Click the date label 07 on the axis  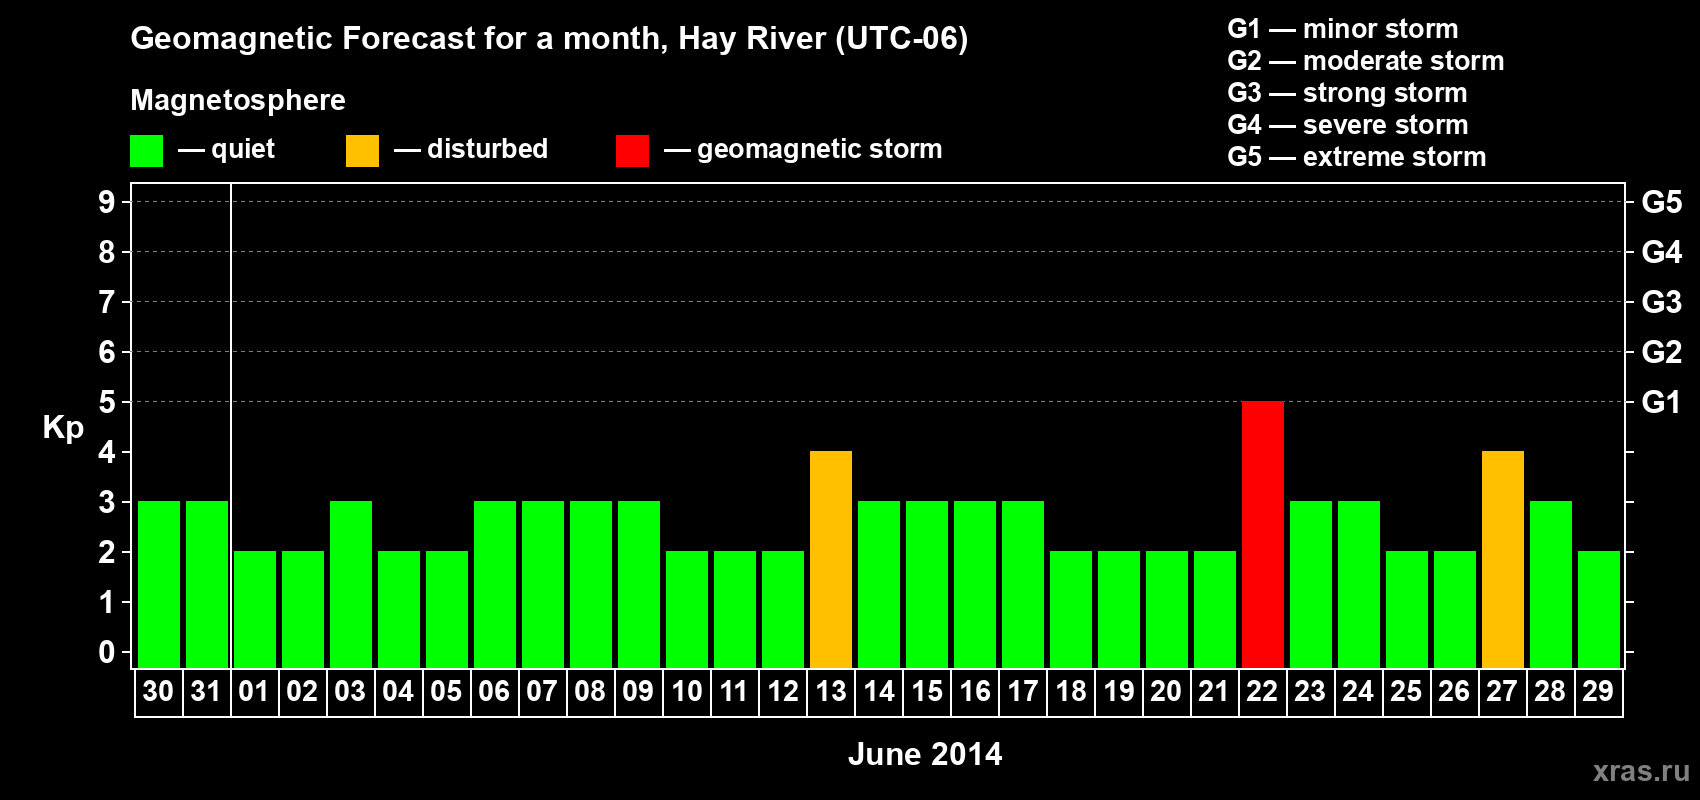(543, 691)
